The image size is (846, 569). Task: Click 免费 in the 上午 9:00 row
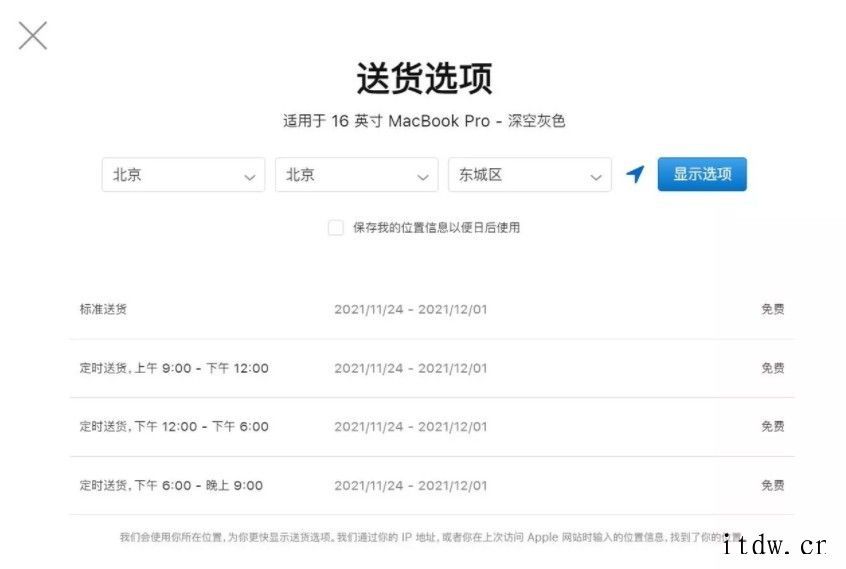coord(773,368)
